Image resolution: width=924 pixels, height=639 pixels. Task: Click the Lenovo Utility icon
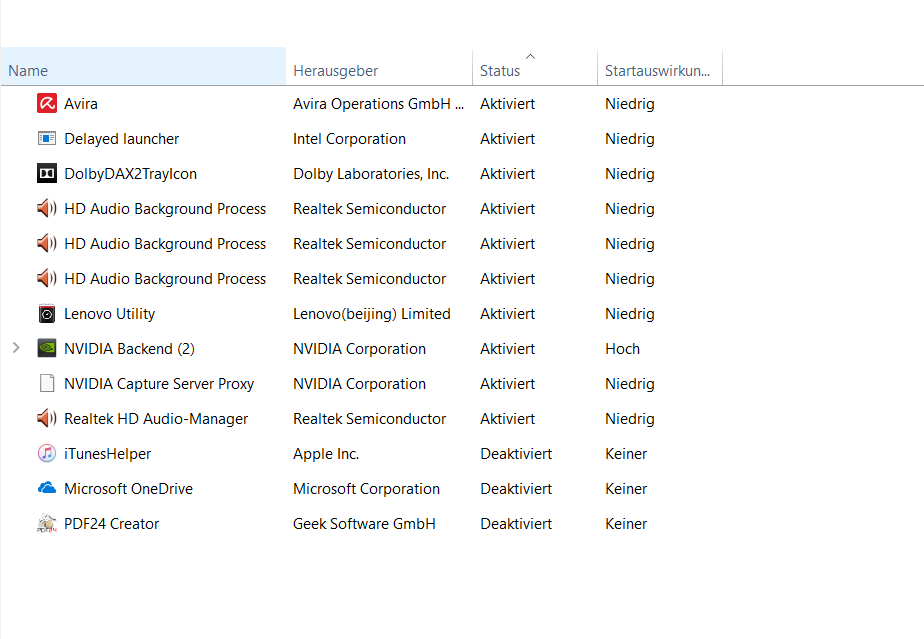(x=47, y=313)
